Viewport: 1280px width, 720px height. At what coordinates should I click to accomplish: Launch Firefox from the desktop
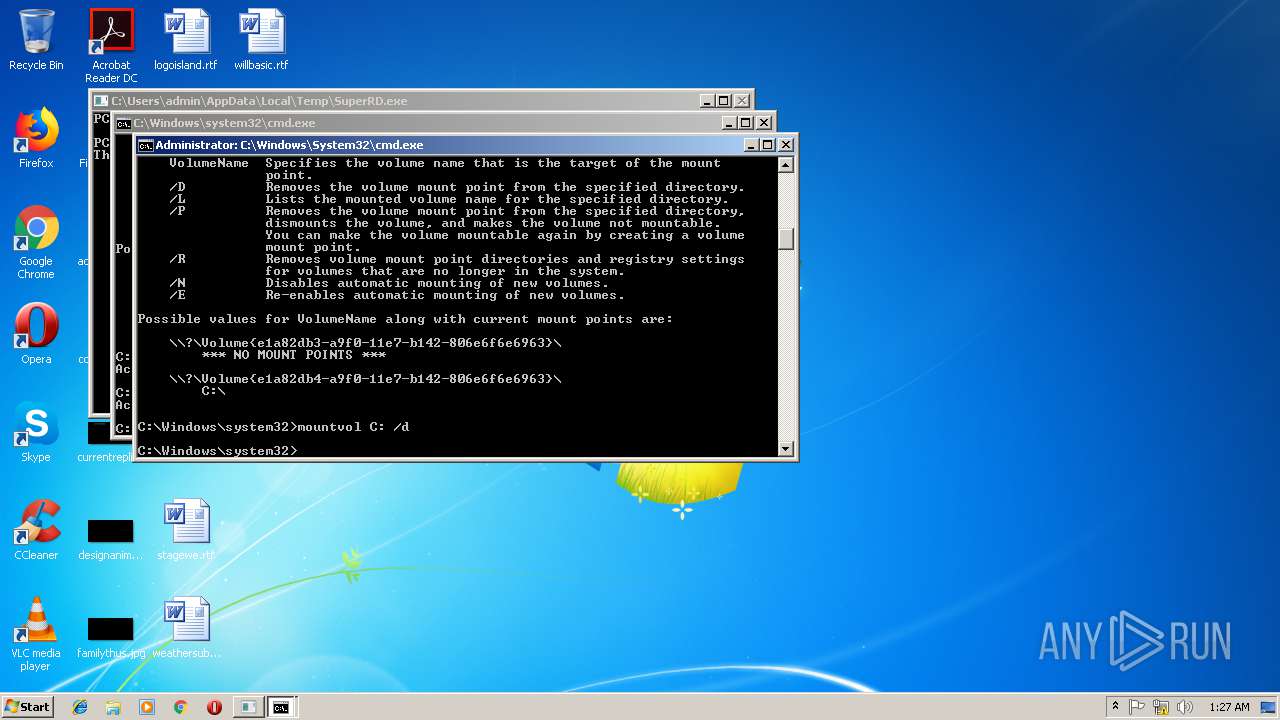(36, 138)
